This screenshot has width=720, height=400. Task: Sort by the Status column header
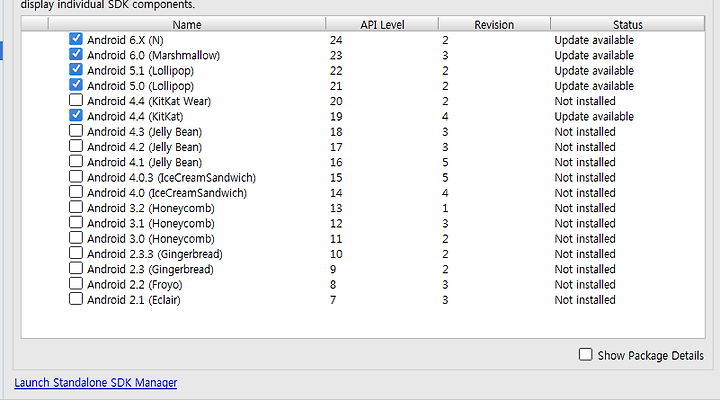point(628,24)
